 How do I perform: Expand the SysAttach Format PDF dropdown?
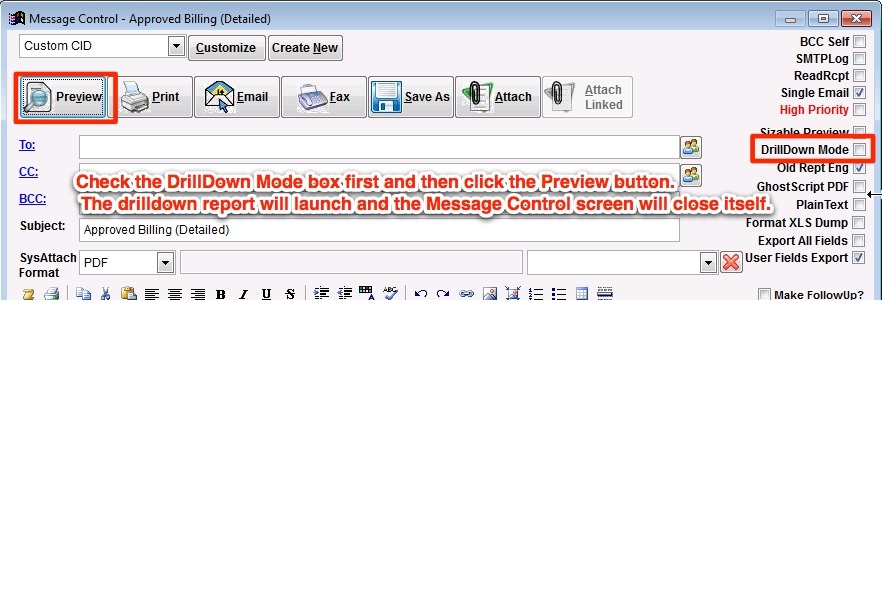[166, 262]
